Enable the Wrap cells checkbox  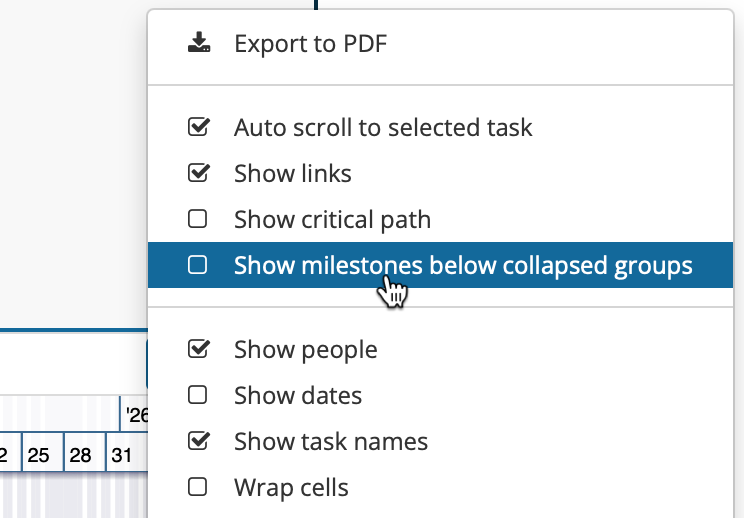198,487
